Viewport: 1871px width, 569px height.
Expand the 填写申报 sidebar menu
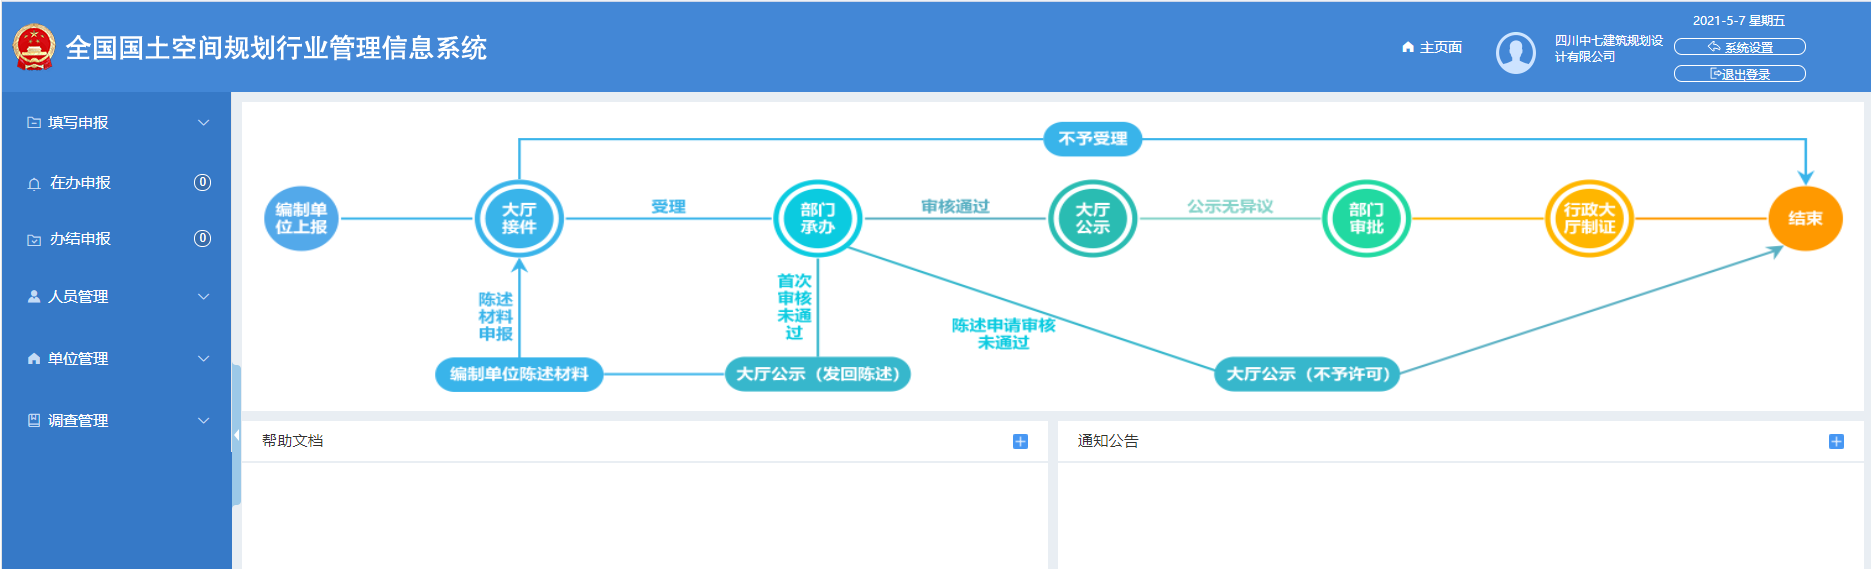coord(117,123)
